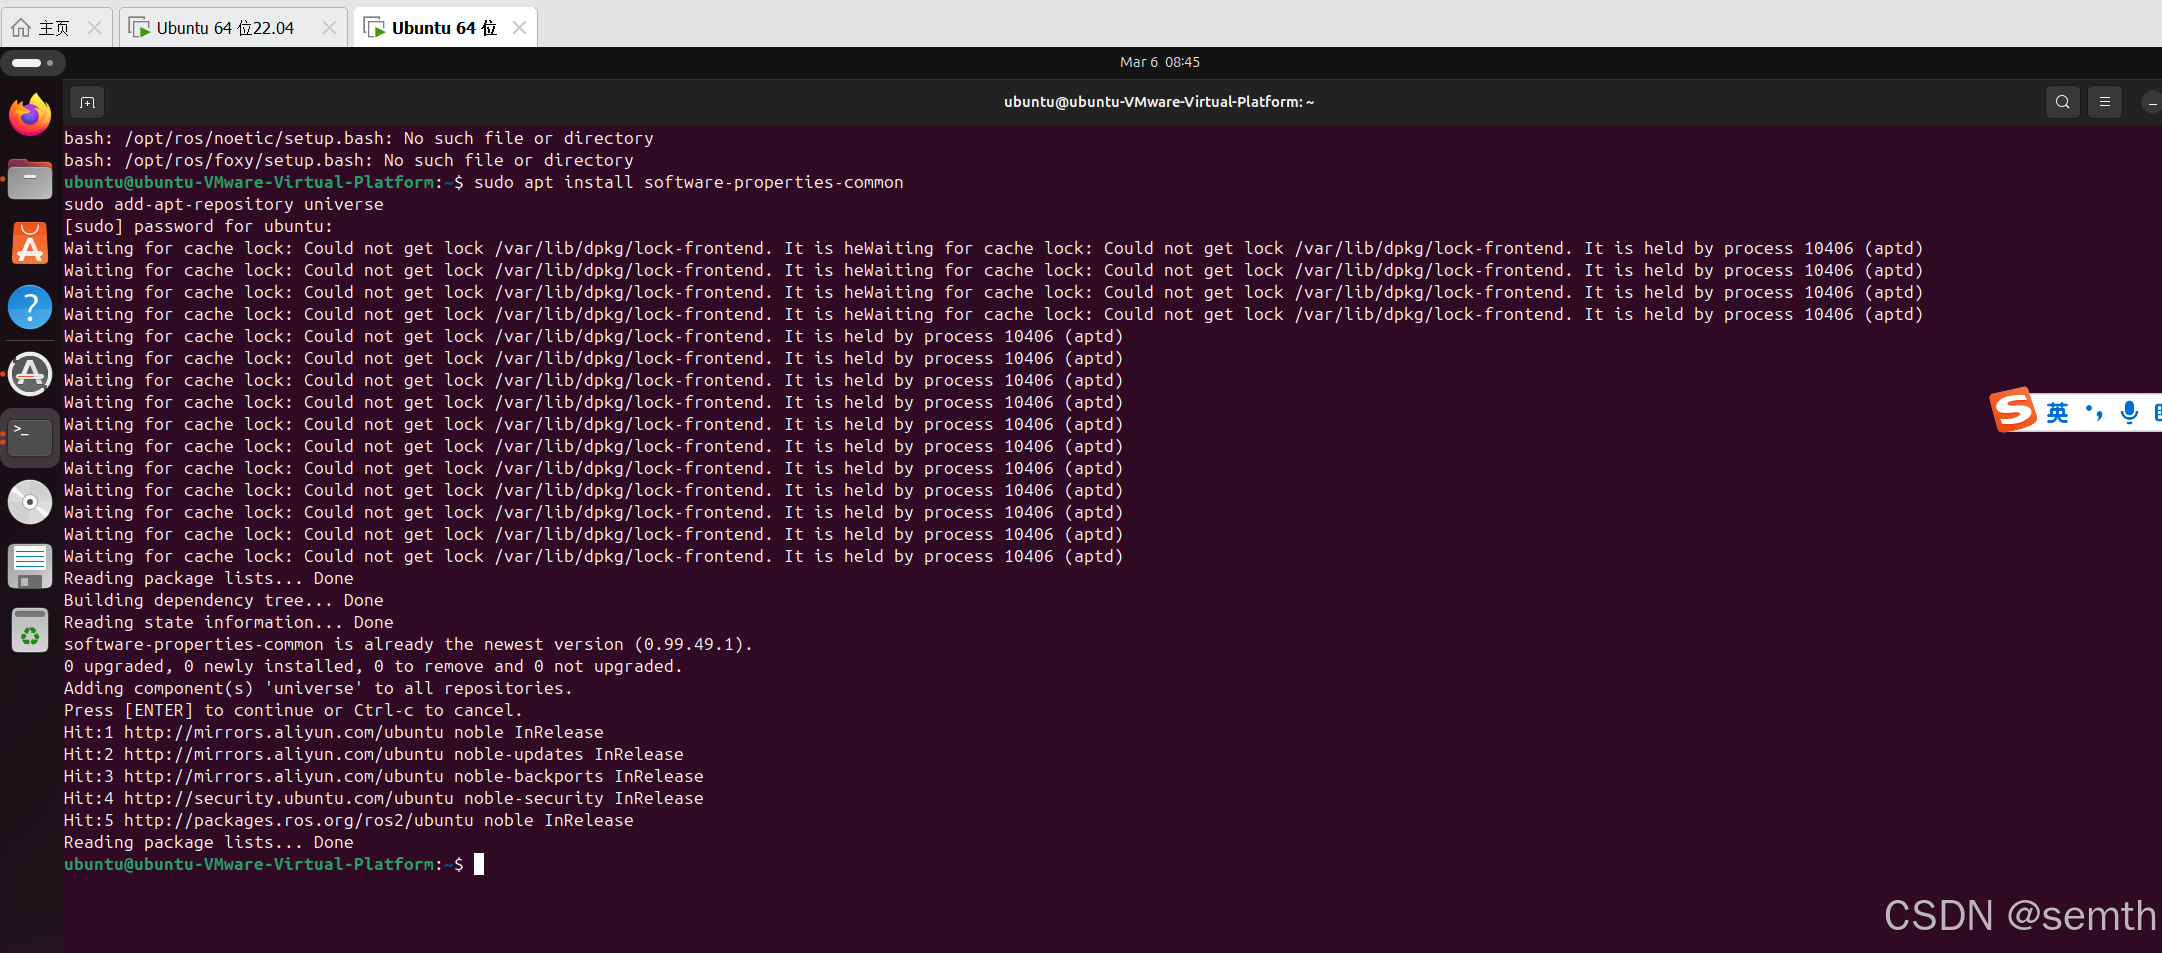
Task: Click the 'Building dependency tree... Done' line
Action: coord(224,600)
